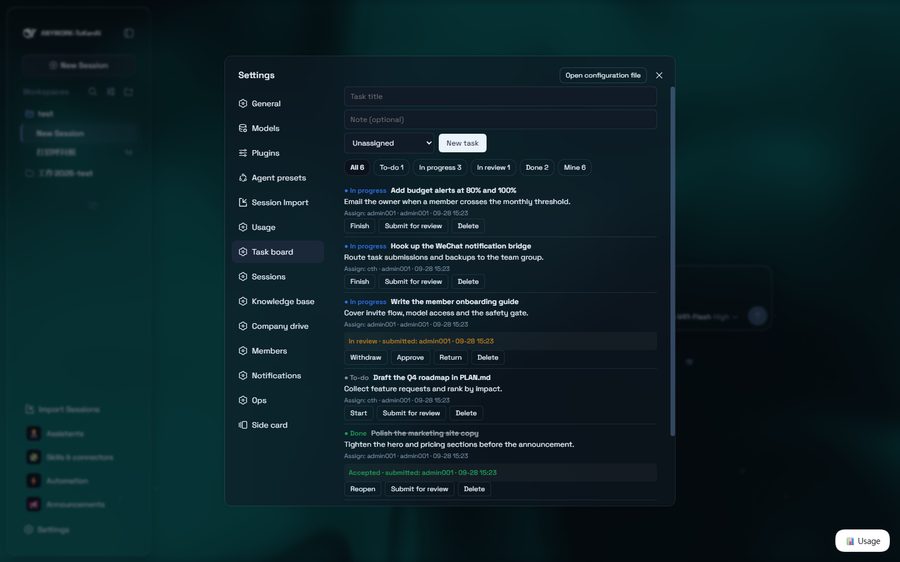The image size is (900, 562).
Task: Open the Unassigned assignee dropdown
Action: pyautogui.click(x=390, y=143)
